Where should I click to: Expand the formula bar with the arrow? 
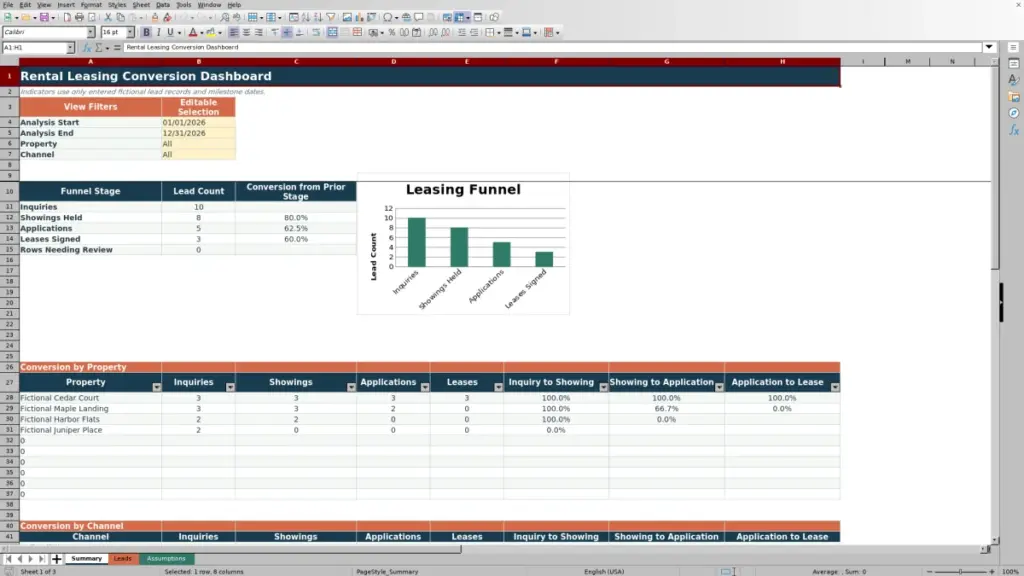point(989,47)
